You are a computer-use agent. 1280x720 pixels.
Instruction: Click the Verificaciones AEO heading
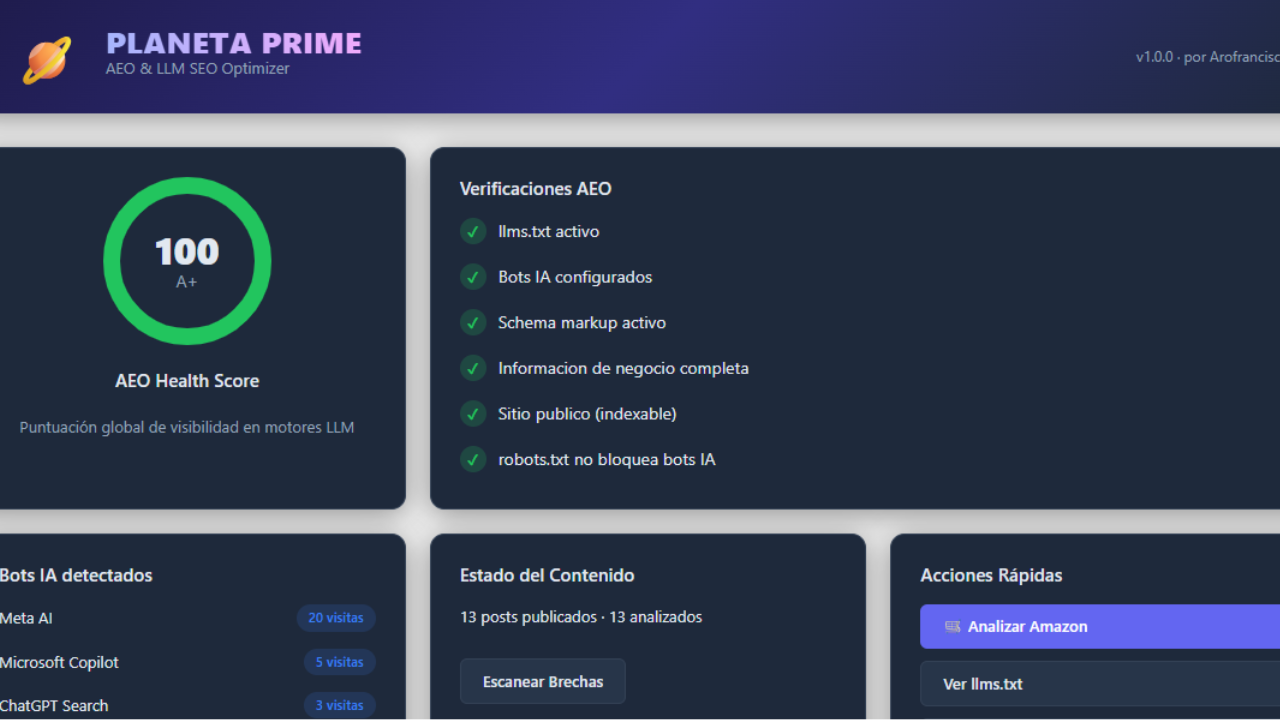pyautogui.click(x=535, y=189)
